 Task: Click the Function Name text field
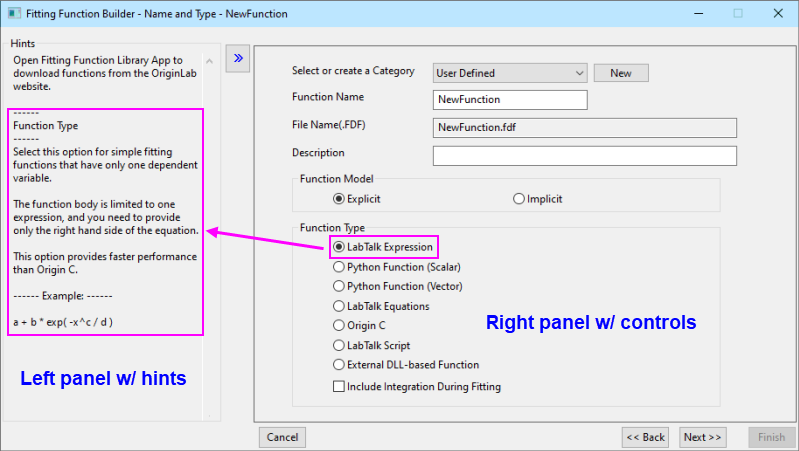[x=510, y=100]
